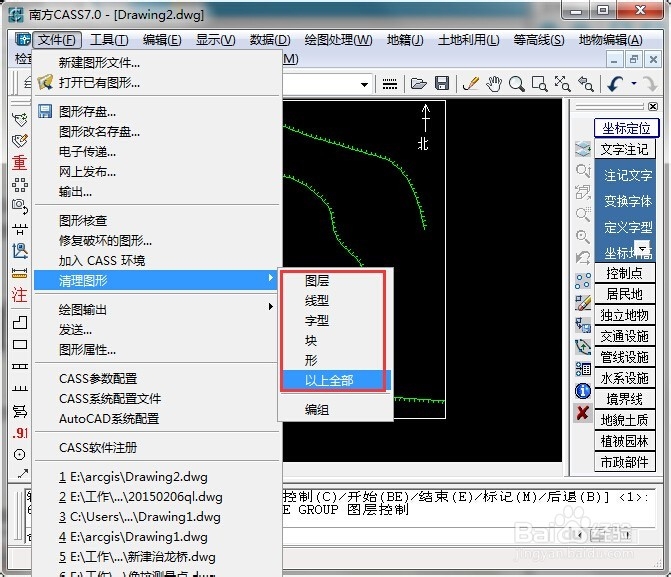Open the 数据(D) menu
Screen dimensions: 671x577
tap(270, 40)
